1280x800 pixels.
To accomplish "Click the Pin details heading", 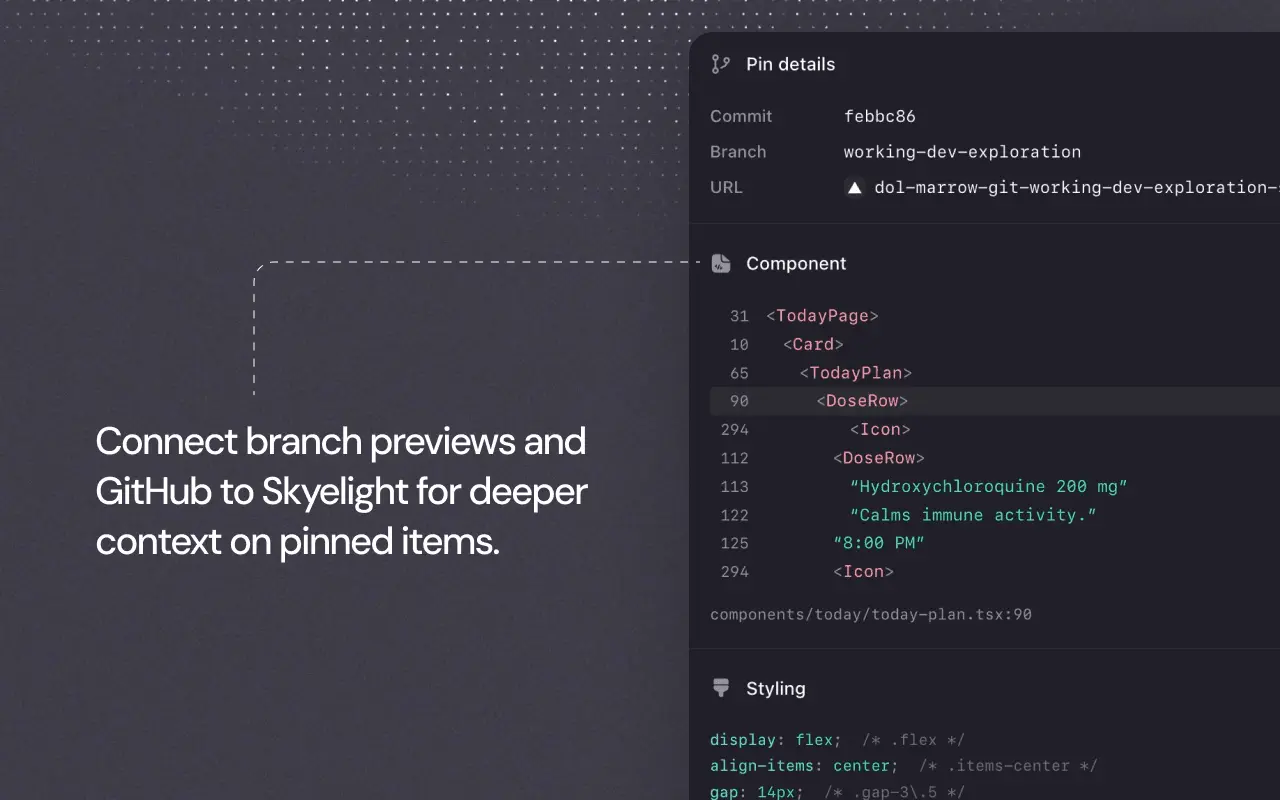I will coord(790,64).
